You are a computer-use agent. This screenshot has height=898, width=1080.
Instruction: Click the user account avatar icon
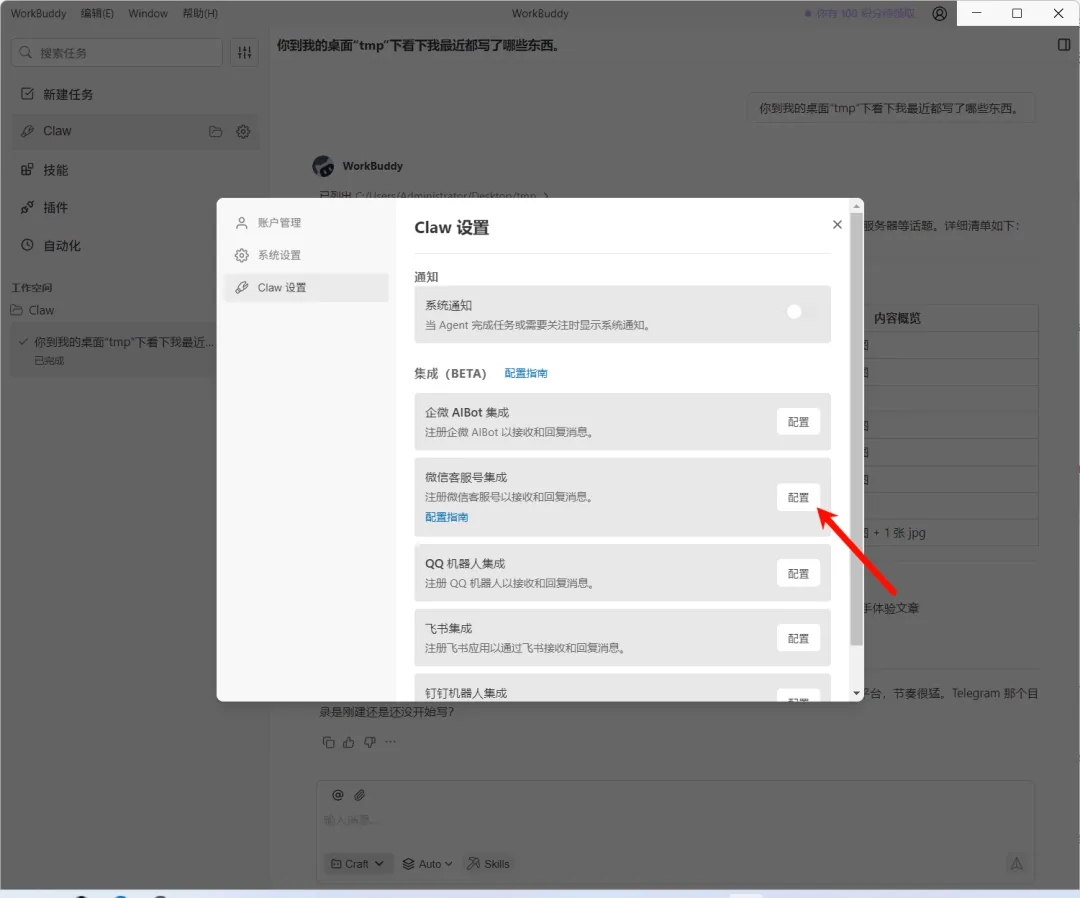939,14
